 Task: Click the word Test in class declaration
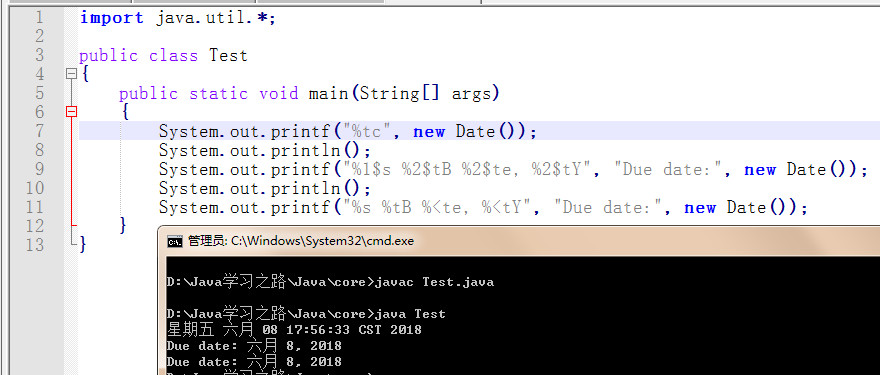click(x=228, y=56)
